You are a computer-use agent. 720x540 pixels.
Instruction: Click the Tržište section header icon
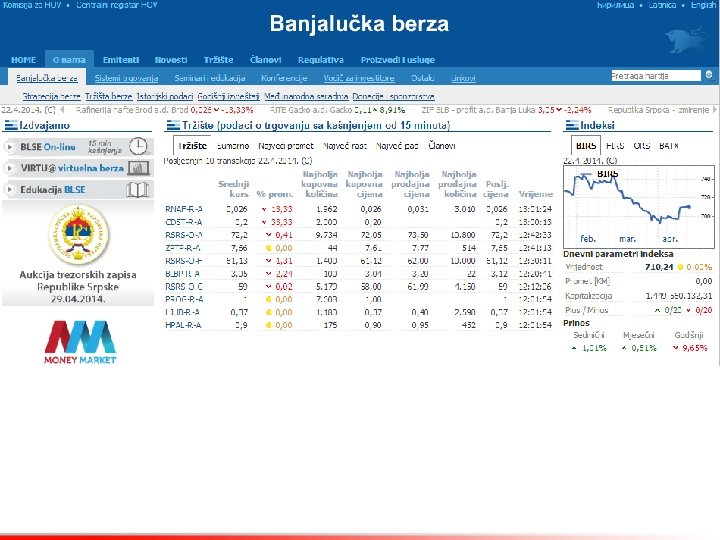(173, 125)
